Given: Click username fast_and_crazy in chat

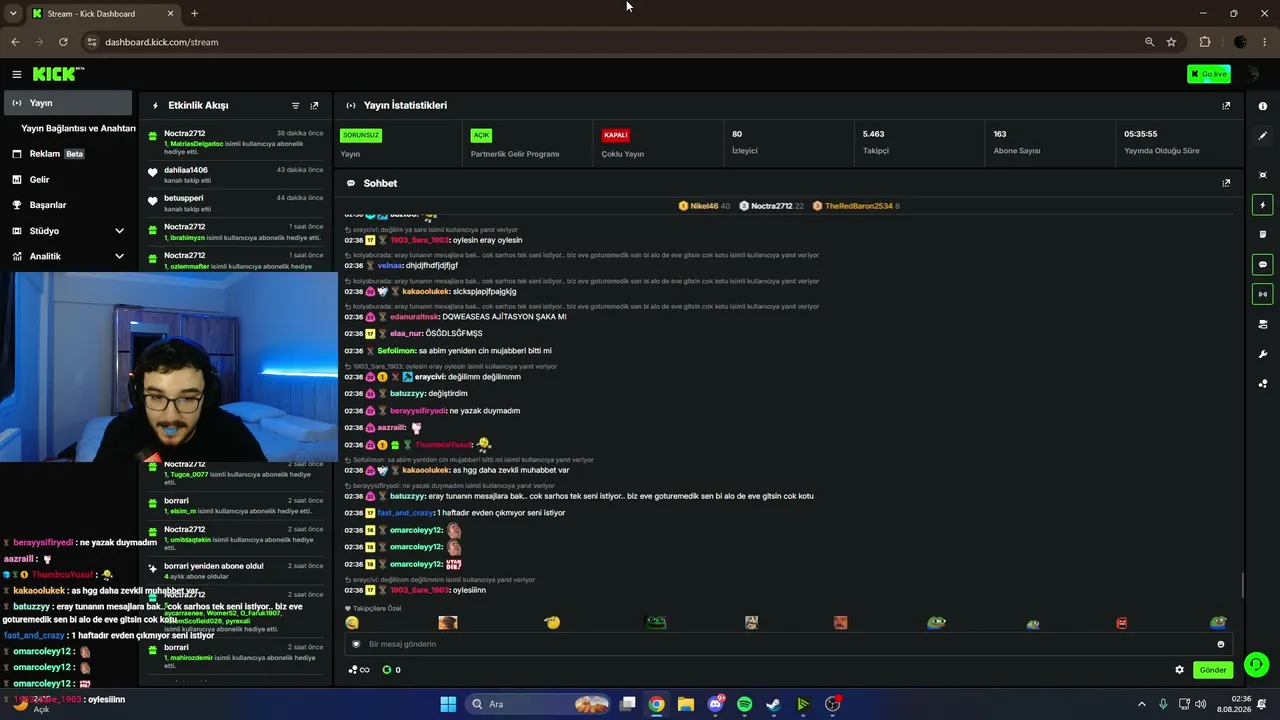Looking at the screenshot, I should tap(405, 513).
